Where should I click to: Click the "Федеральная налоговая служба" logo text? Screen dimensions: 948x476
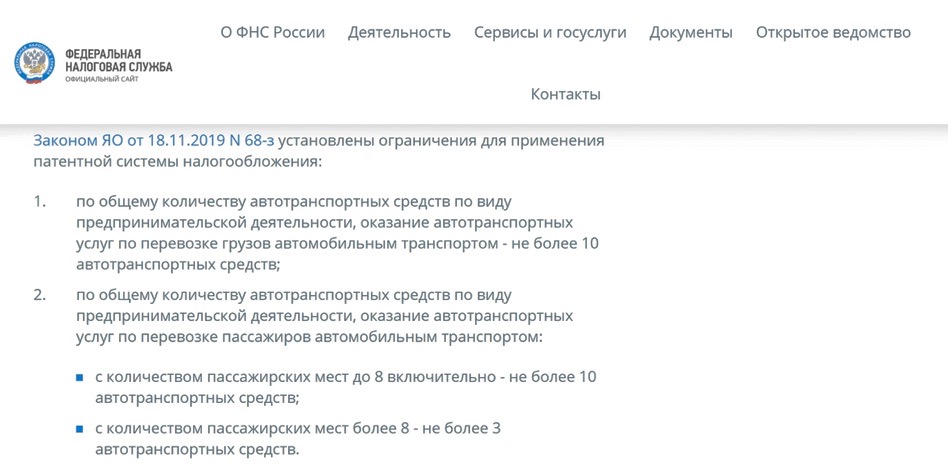(x=117, y=60)
